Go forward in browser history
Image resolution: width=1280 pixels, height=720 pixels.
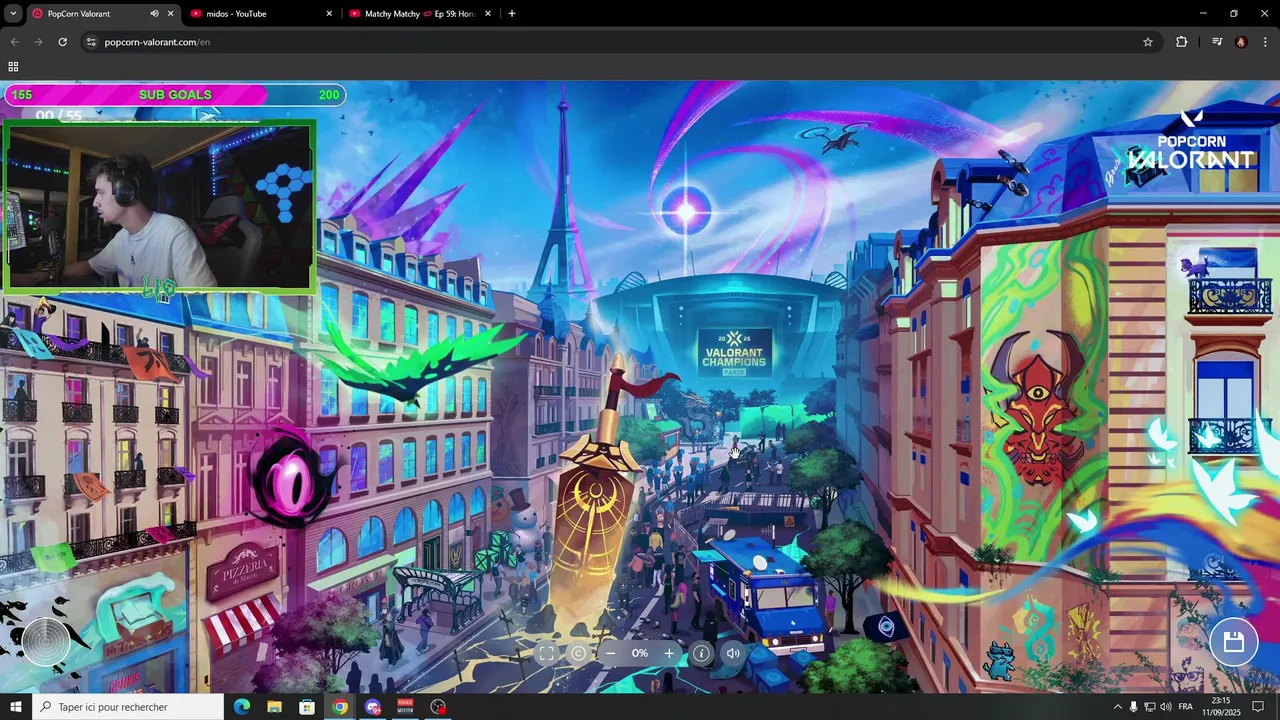tap(38, 42)
